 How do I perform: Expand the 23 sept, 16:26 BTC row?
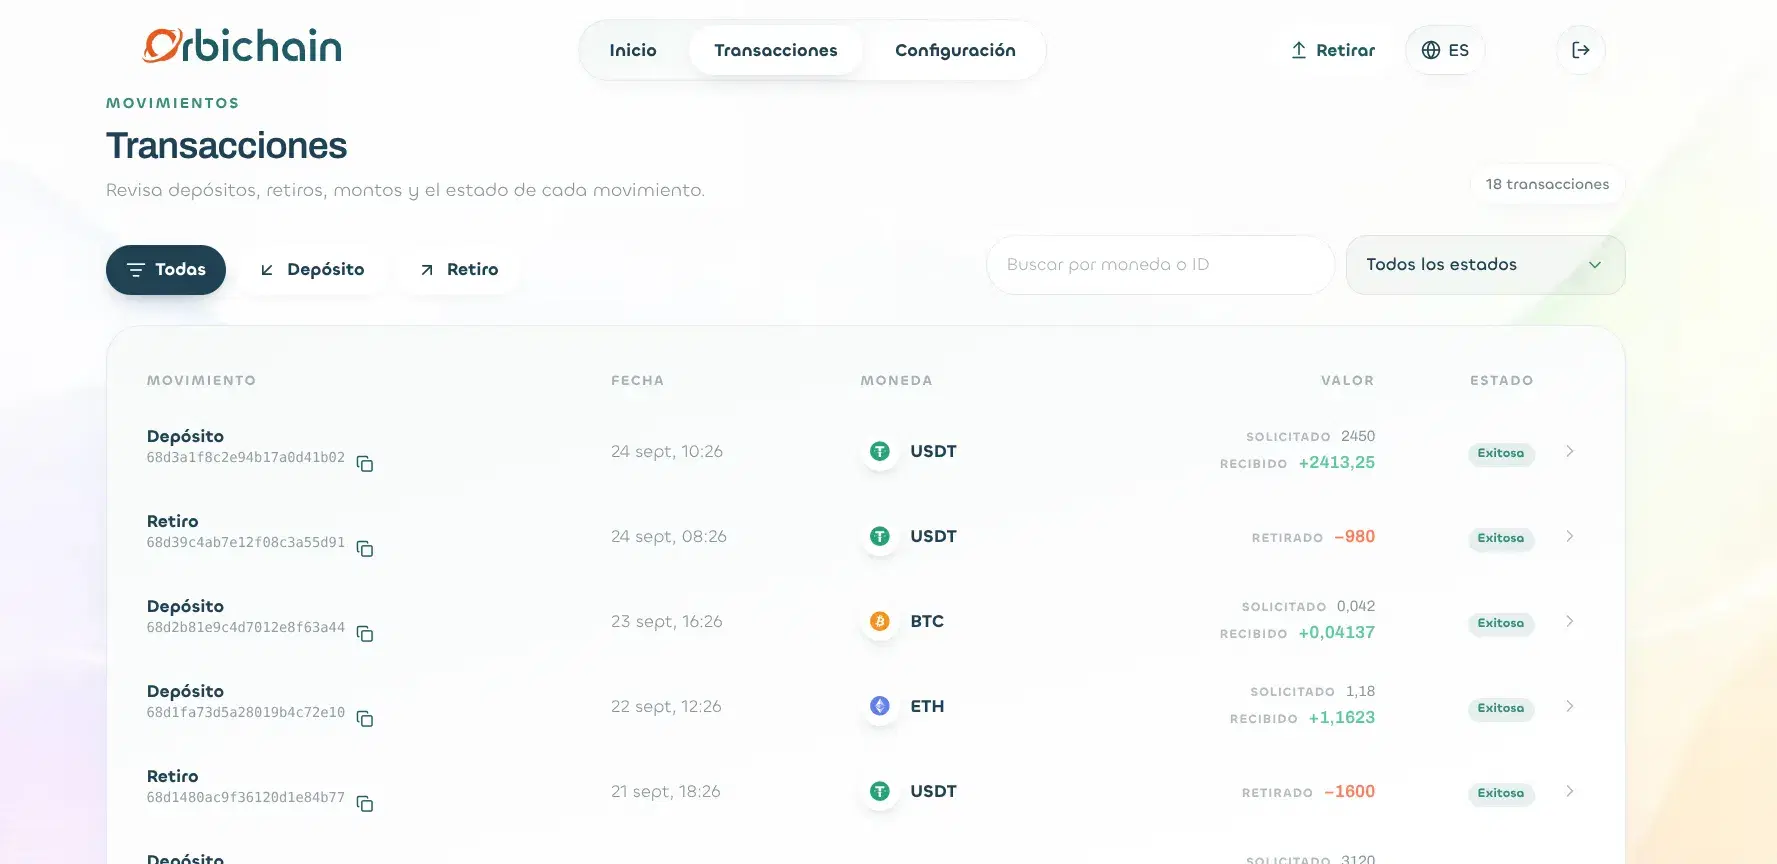tap(1570, 622)
